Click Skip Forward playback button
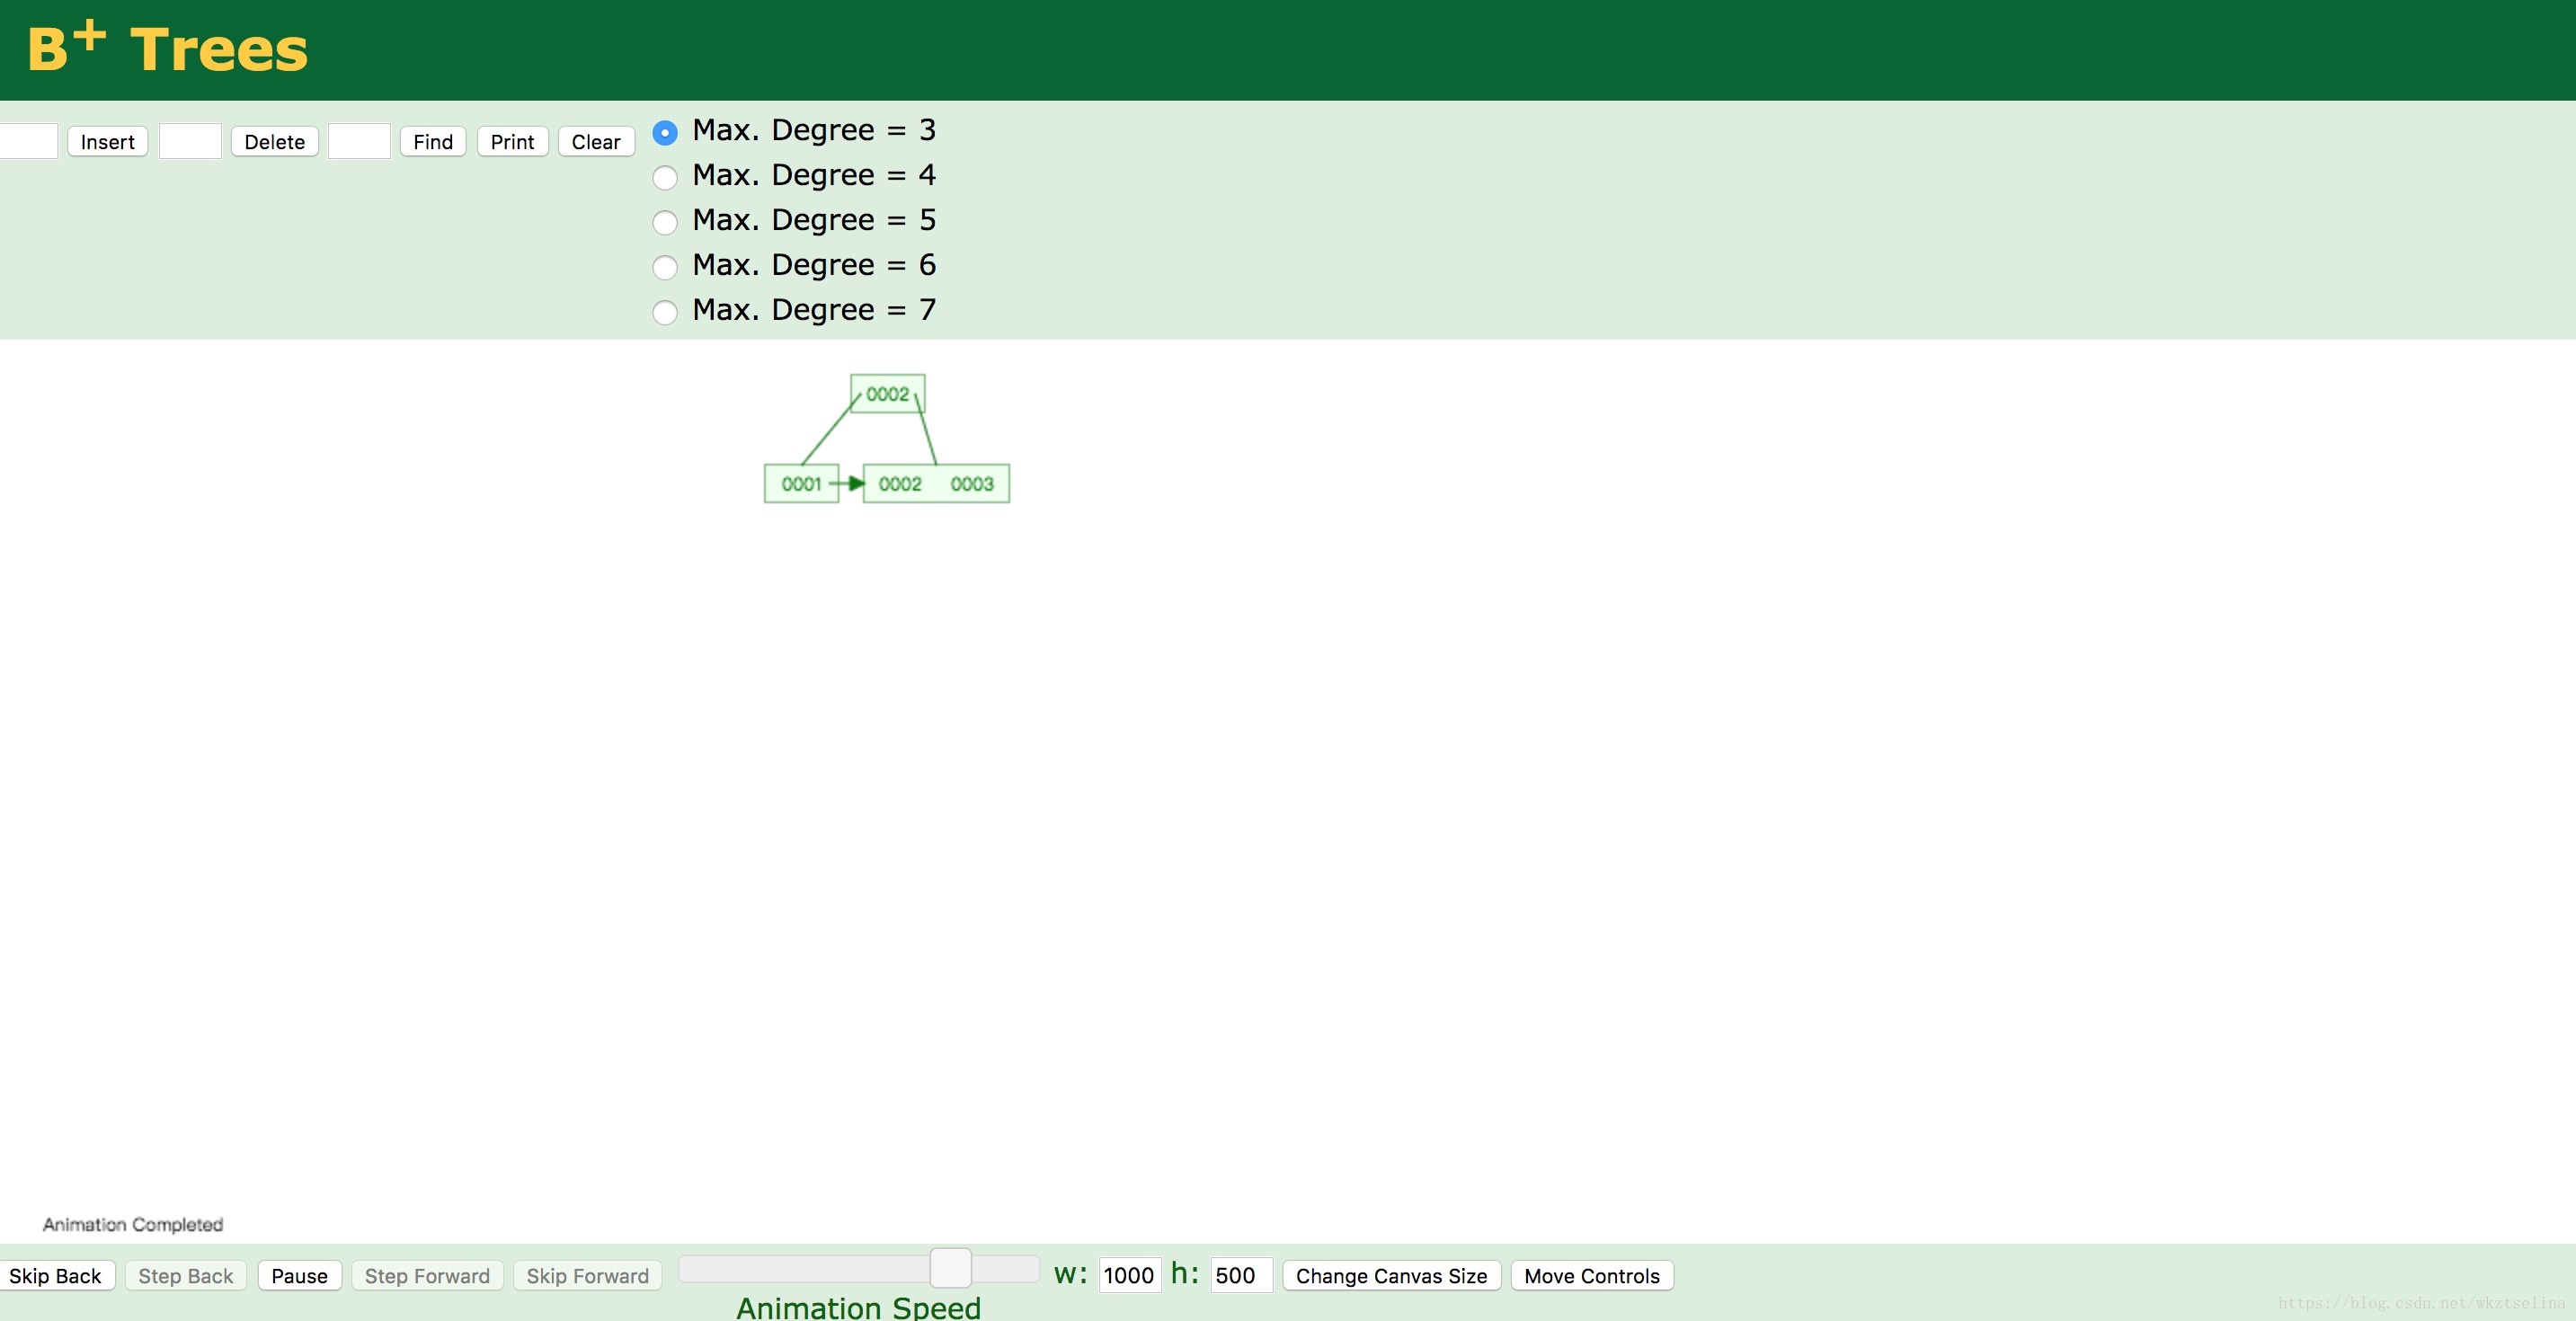This screenshot has height=1321, width=2576. pos(587,1276)
